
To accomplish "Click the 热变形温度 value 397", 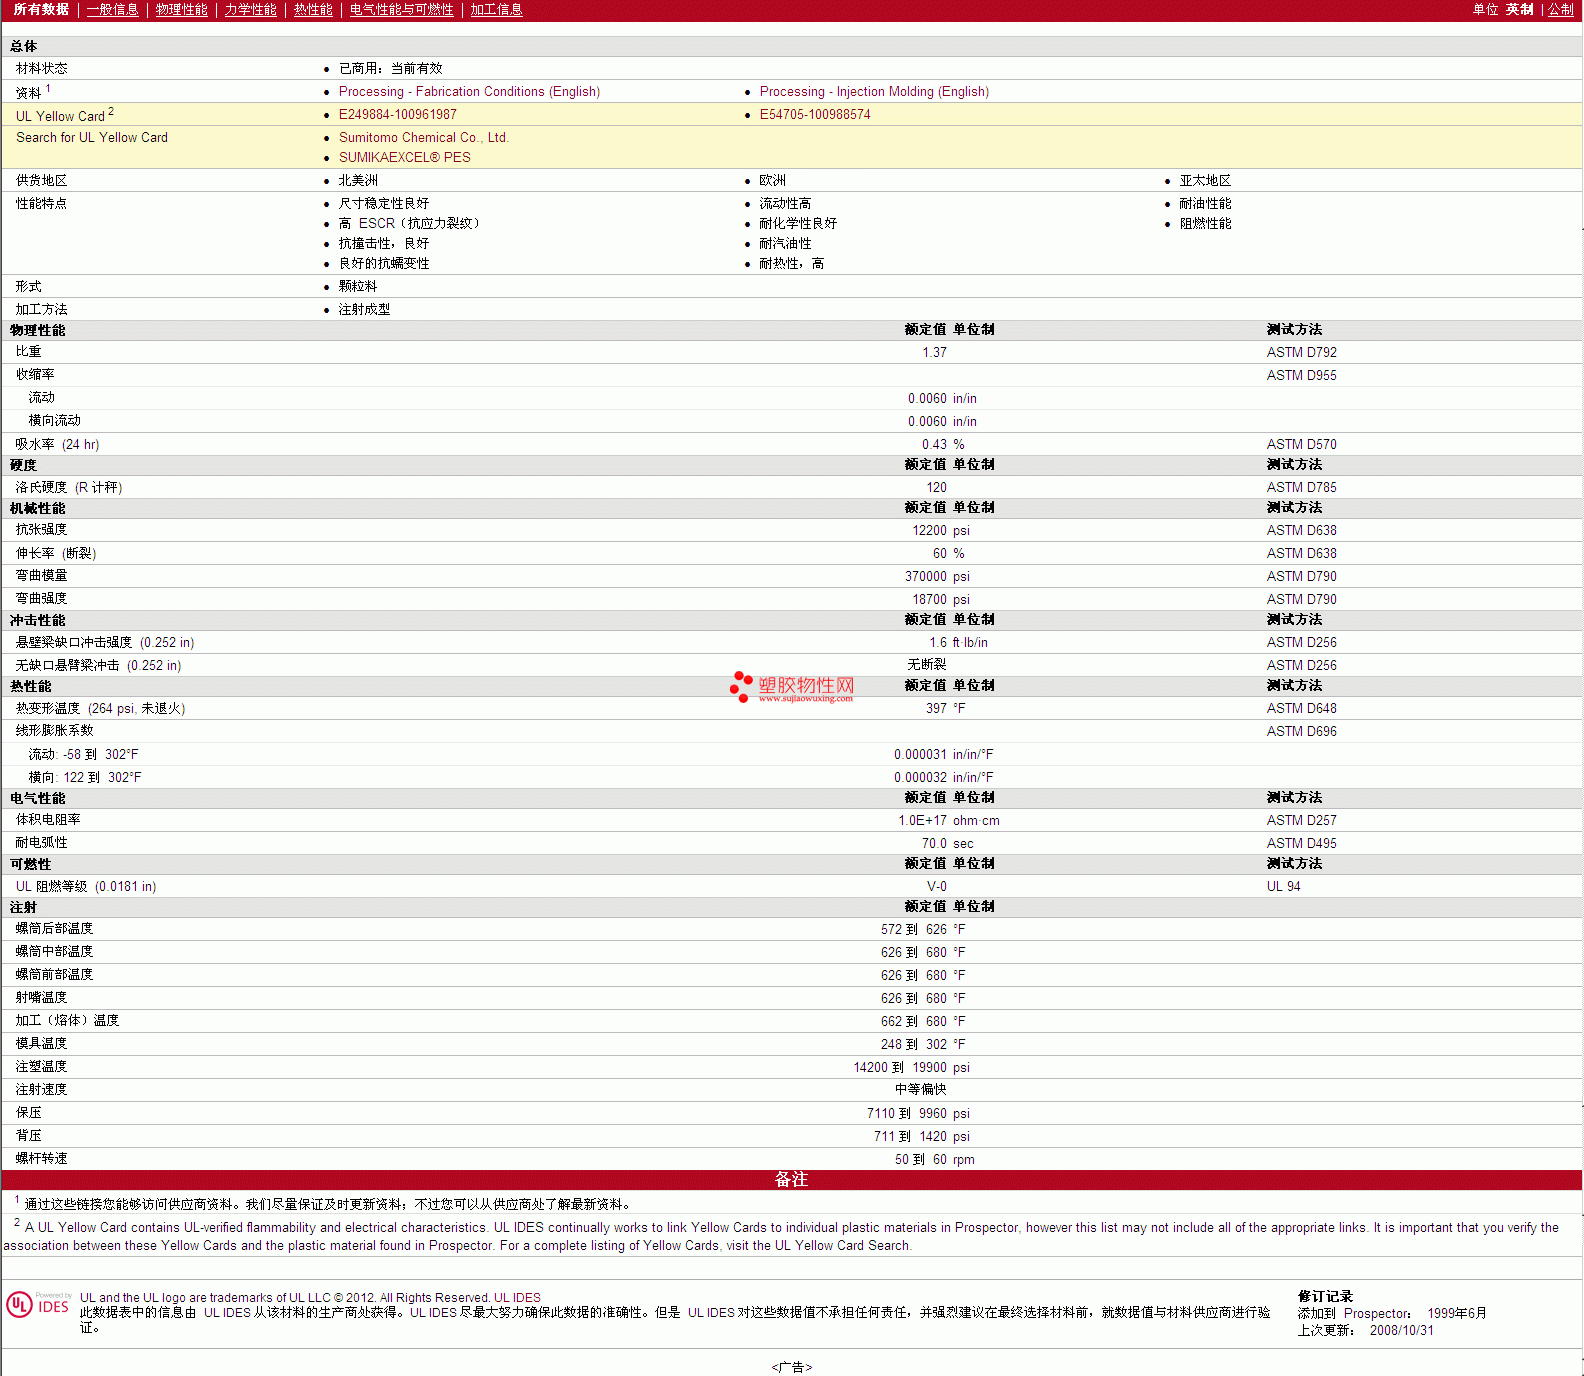I will 936,708.
